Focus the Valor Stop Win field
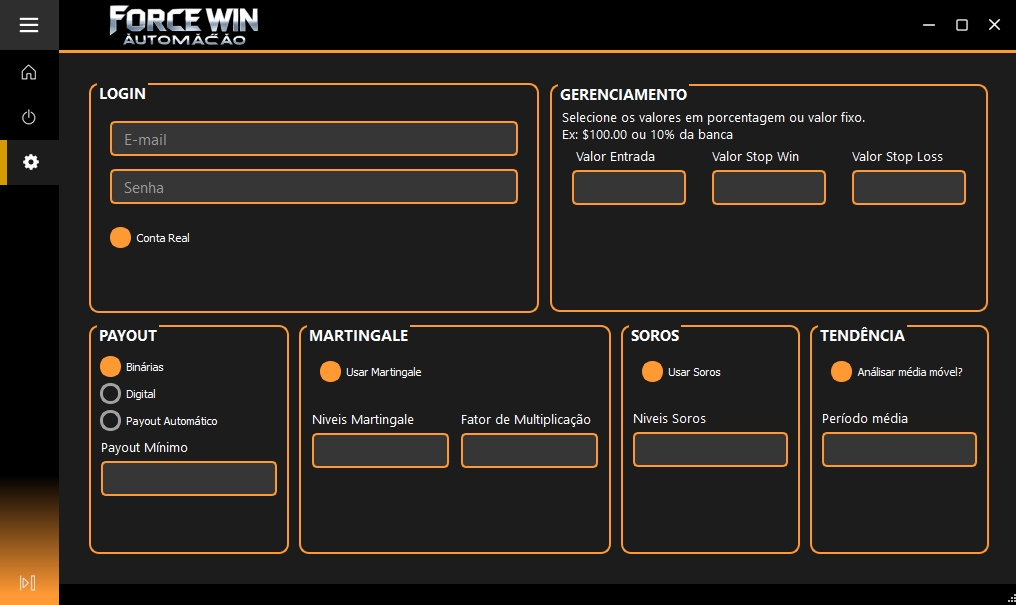 [x=768, y=188]
